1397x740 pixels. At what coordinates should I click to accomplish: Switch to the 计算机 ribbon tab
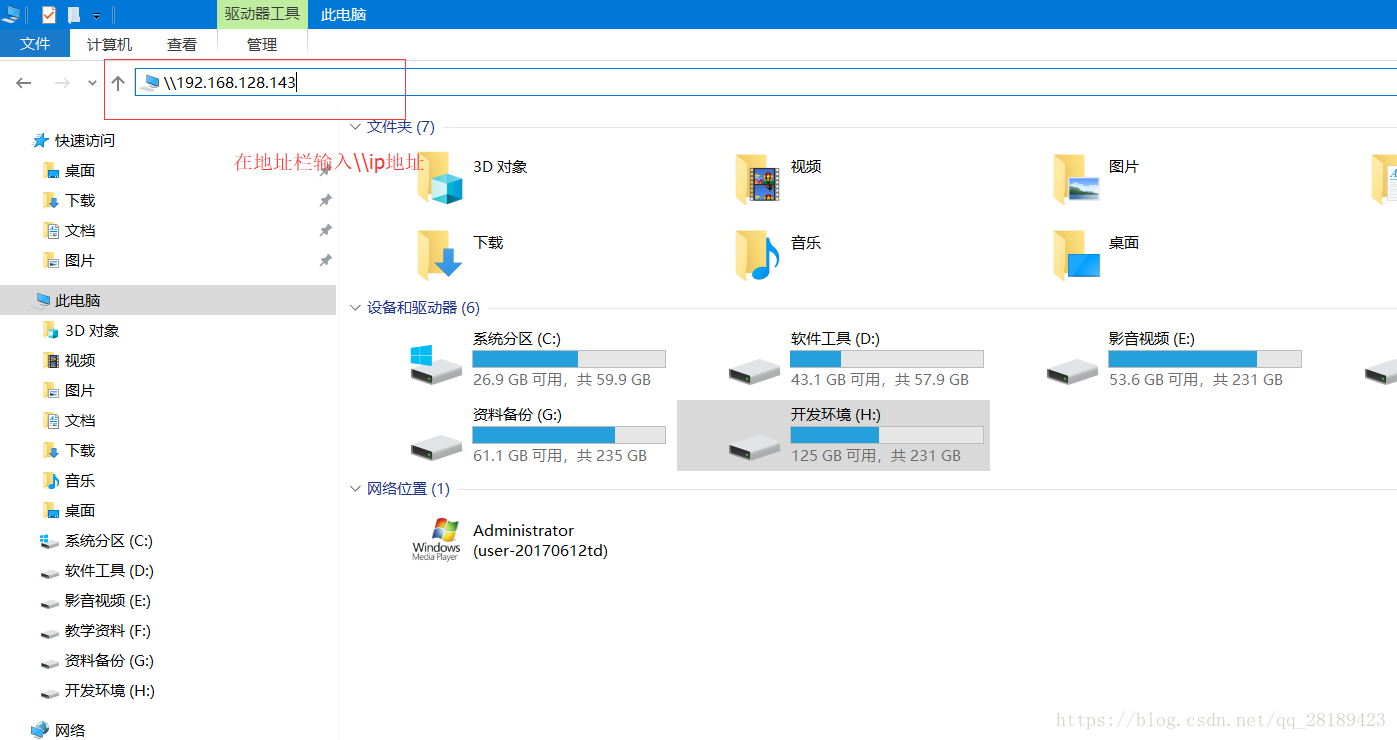(x=109, y=44)
